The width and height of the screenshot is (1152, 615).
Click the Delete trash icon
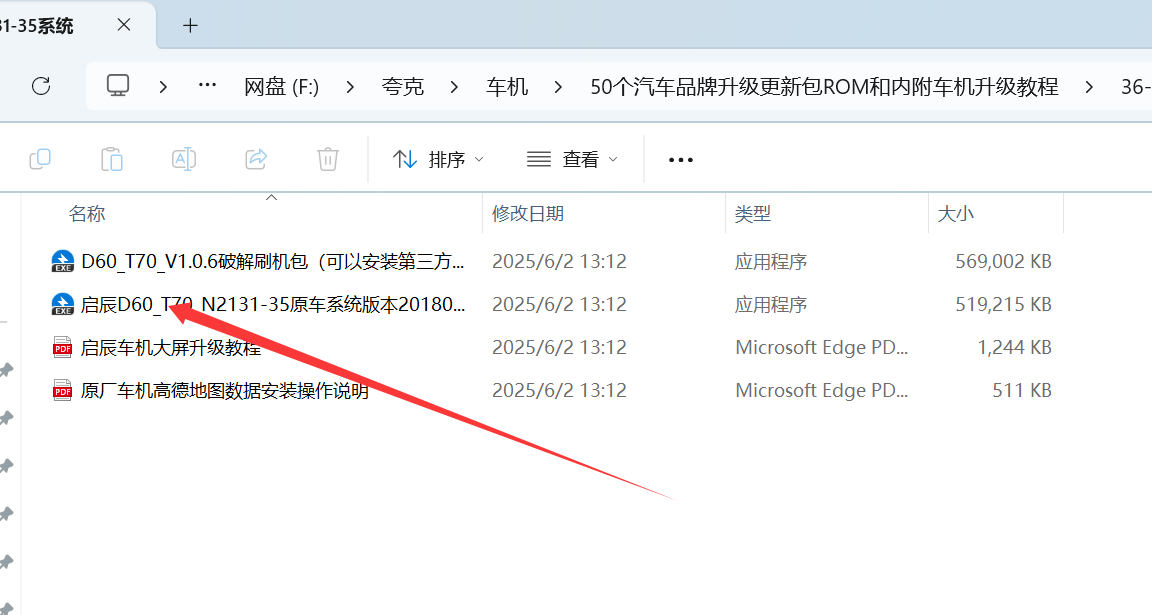(x=328, y=159)
